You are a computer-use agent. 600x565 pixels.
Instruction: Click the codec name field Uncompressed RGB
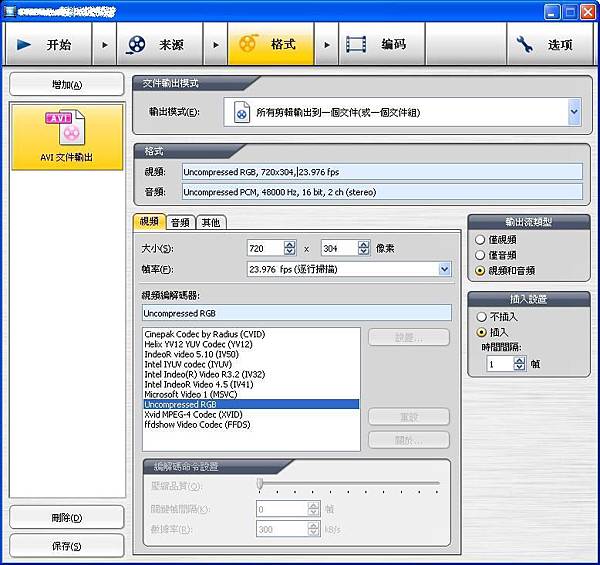[297, 313]
